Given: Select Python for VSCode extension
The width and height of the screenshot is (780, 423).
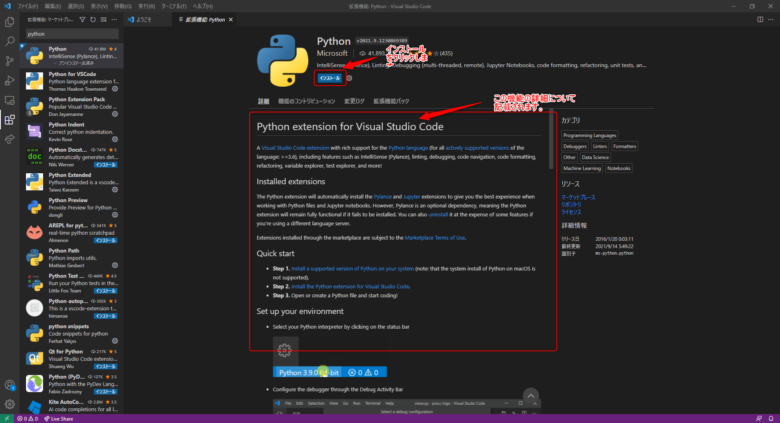Looking at the screenshot, I should click(x=72, y=81).
